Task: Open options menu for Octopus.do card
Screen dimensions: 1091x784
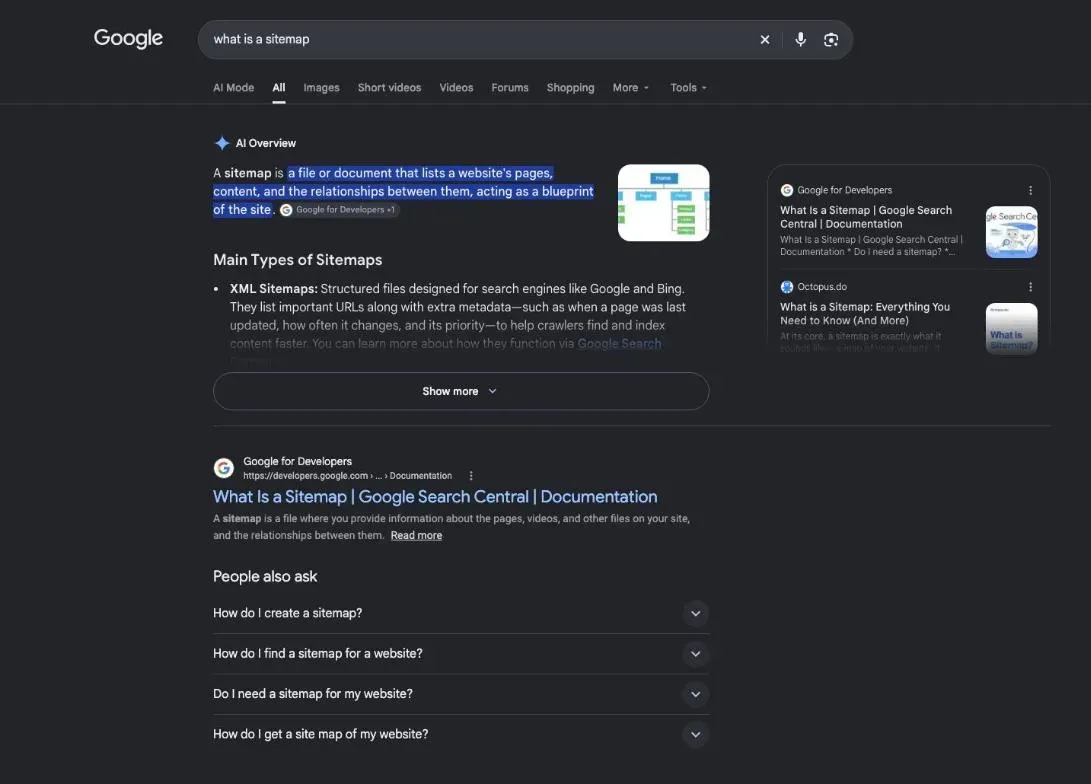Action: click(1030, 287)
